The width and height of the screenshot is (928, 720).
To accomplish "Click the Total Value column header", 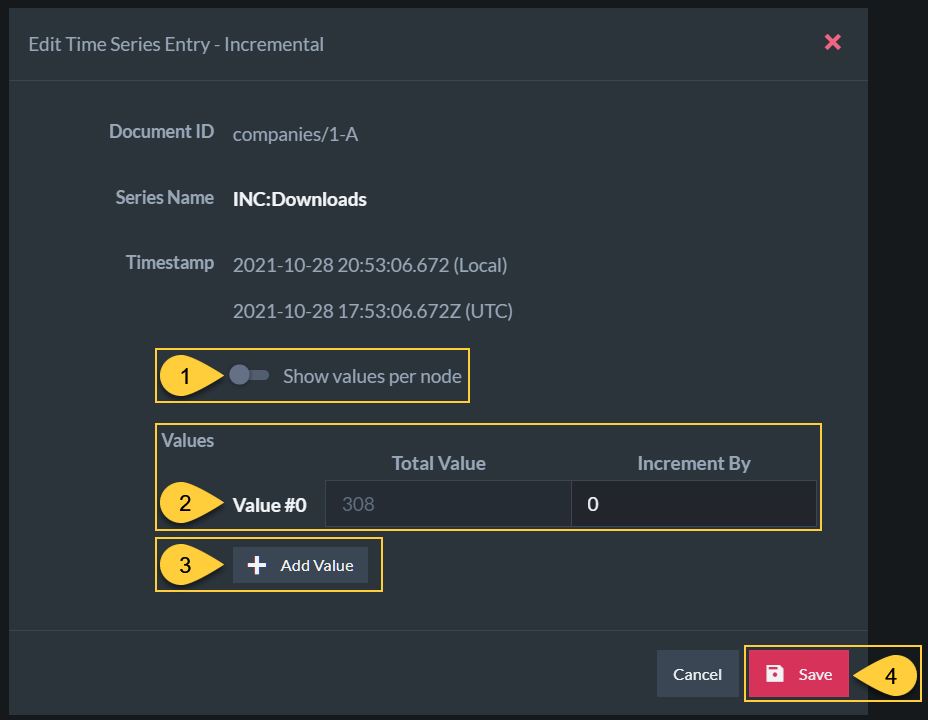I will tap(439, 463).
